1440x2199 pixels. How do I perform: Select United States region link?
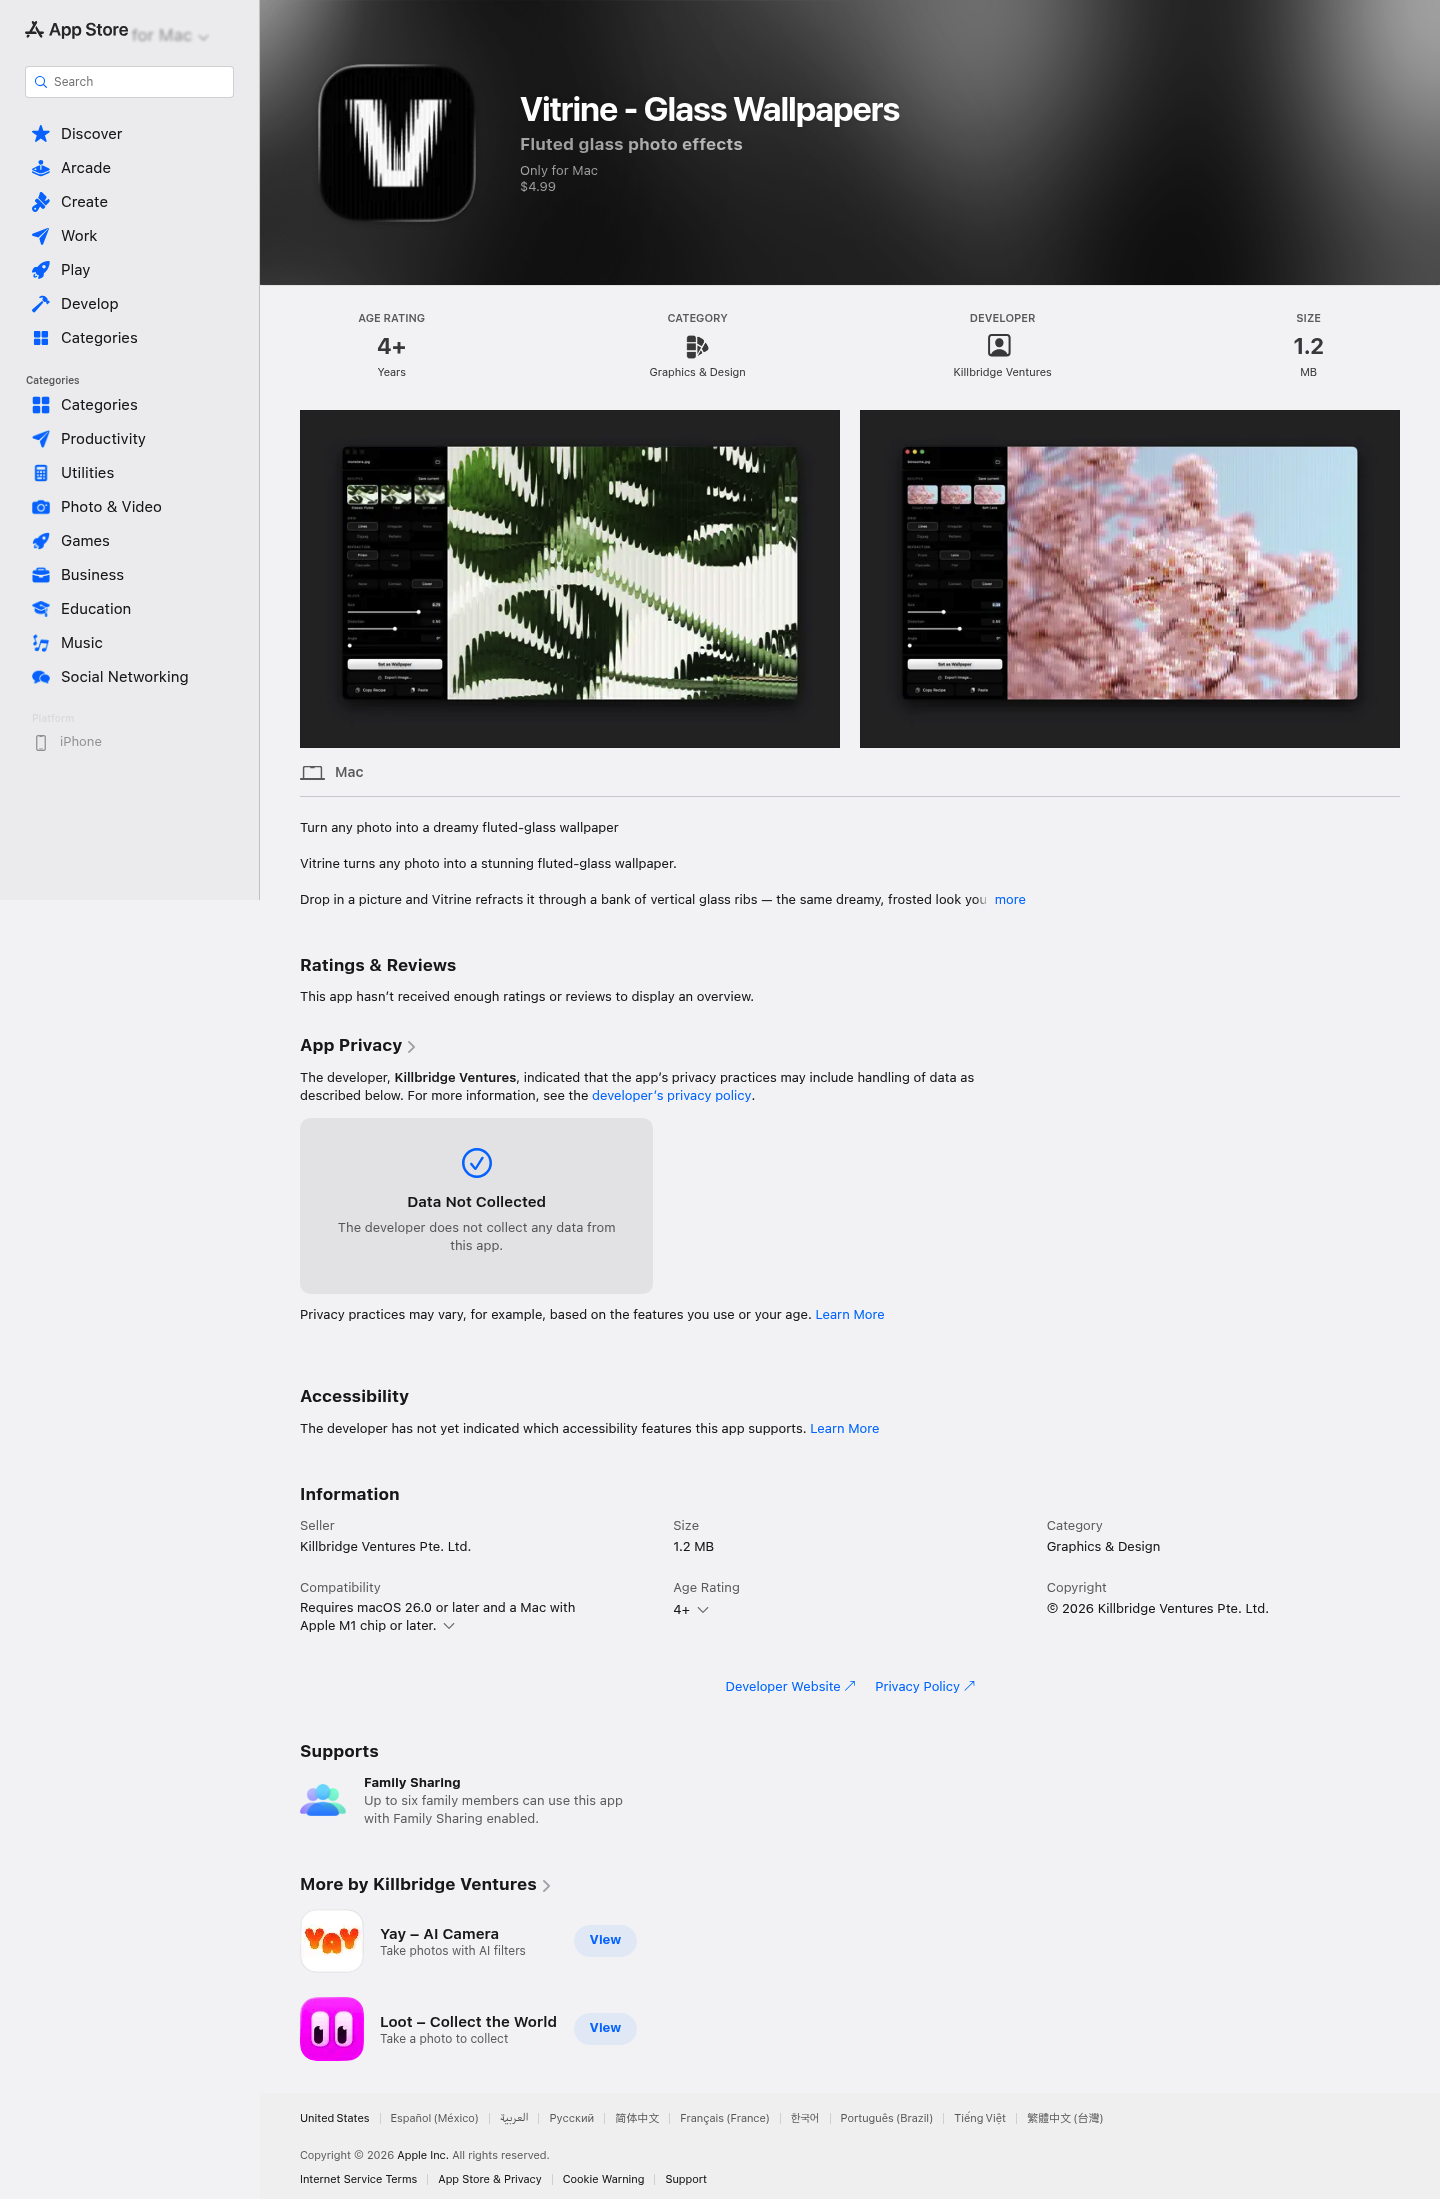pos(335,2118)
